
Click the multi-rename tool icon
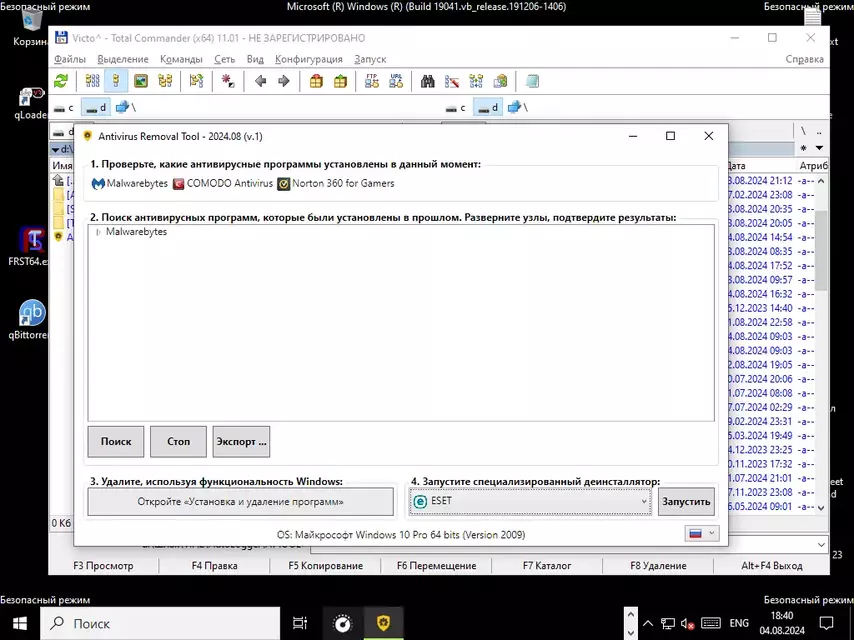452,81
